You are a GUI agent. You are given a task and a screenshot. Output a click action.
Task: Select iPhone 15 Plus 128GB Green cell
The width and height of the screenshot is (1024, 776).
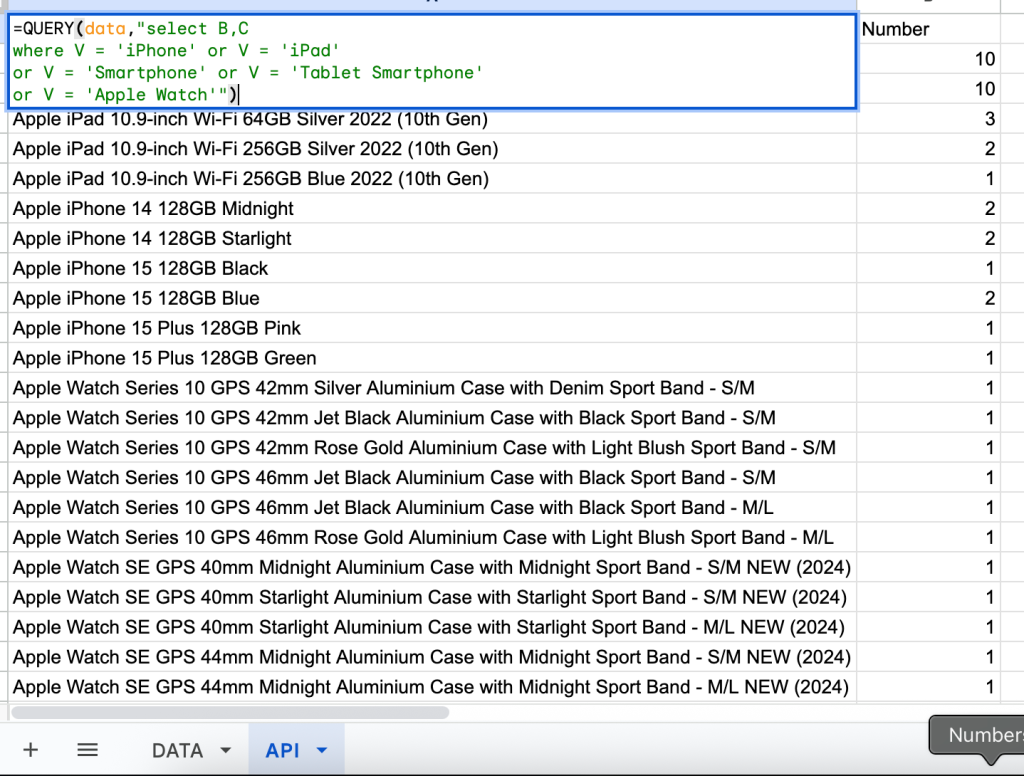point(165,359)
